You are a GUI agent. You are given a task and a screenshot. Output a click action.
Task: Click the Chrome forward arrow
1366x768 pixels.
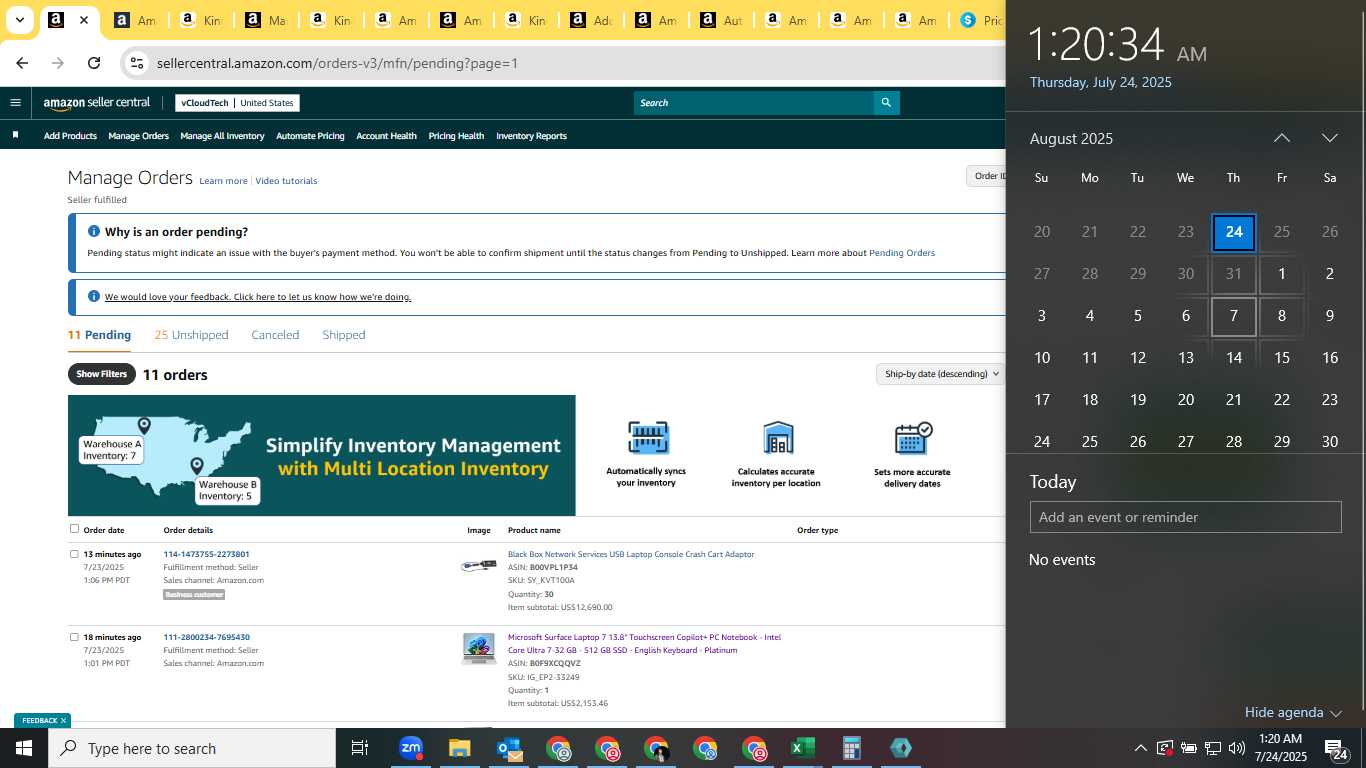pos(58,63)
